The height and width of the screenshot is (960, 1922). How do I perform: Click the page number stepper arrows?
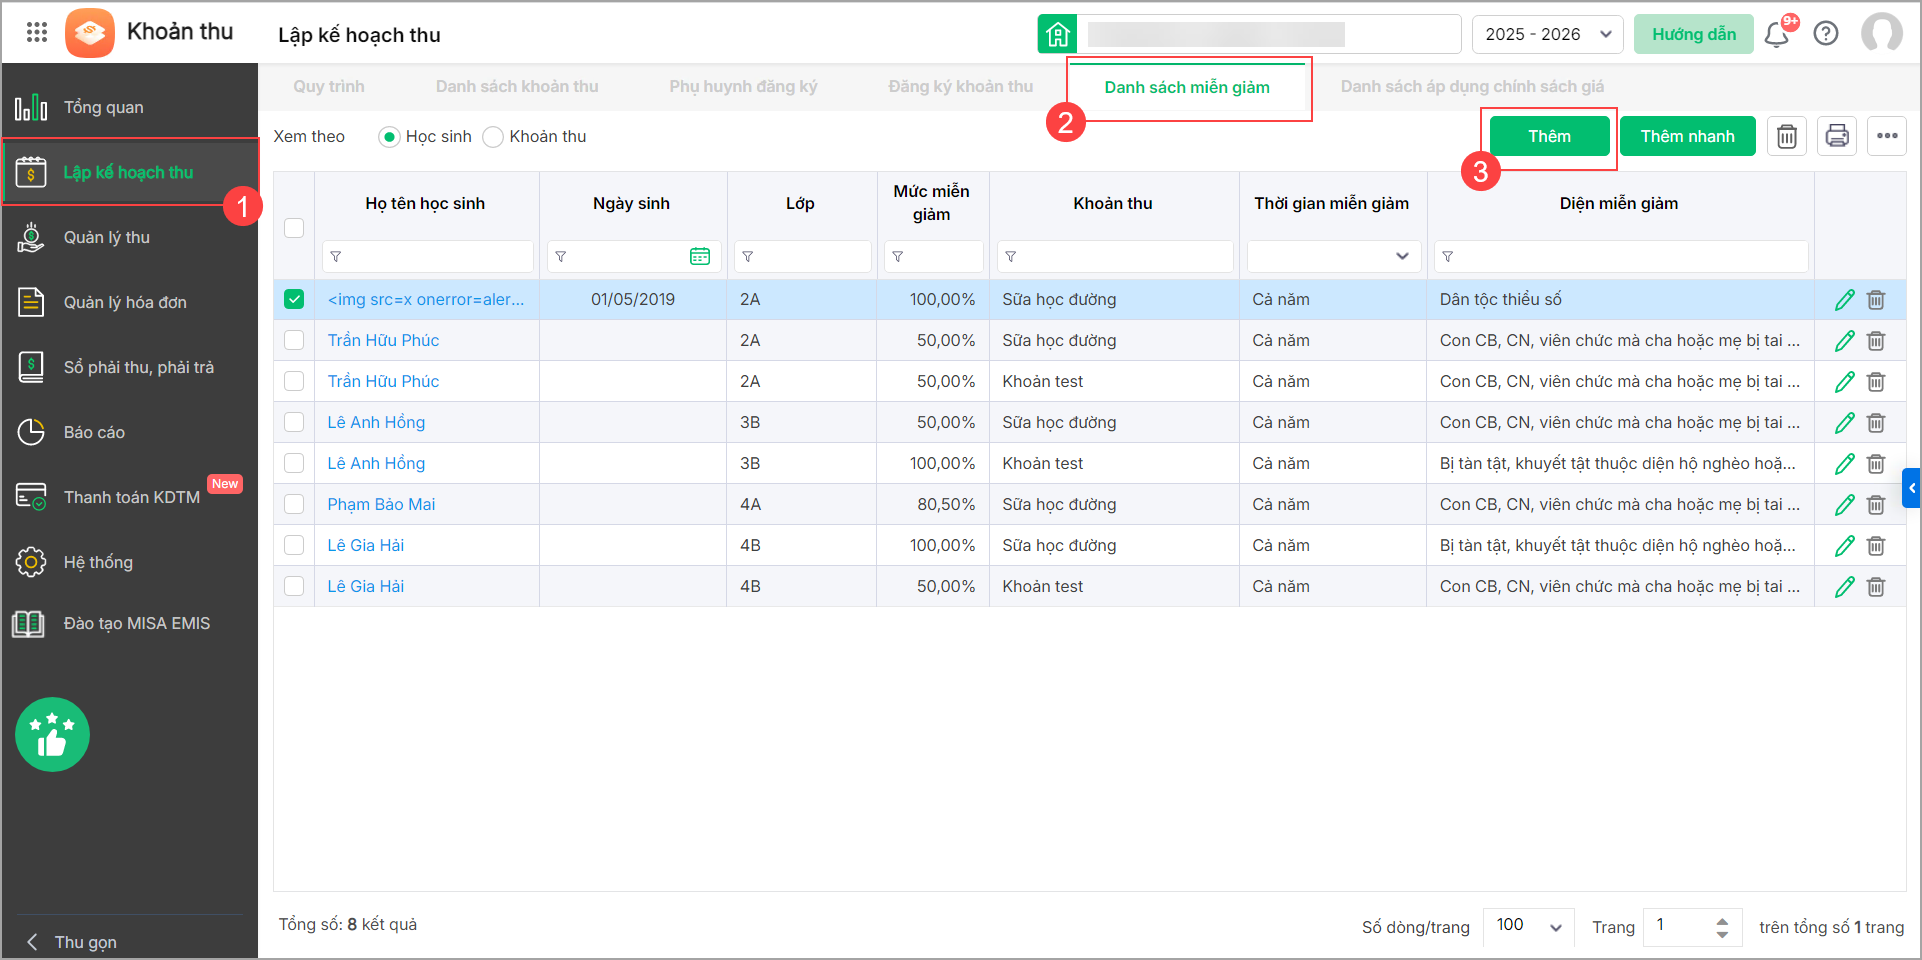pos(1722,927)
